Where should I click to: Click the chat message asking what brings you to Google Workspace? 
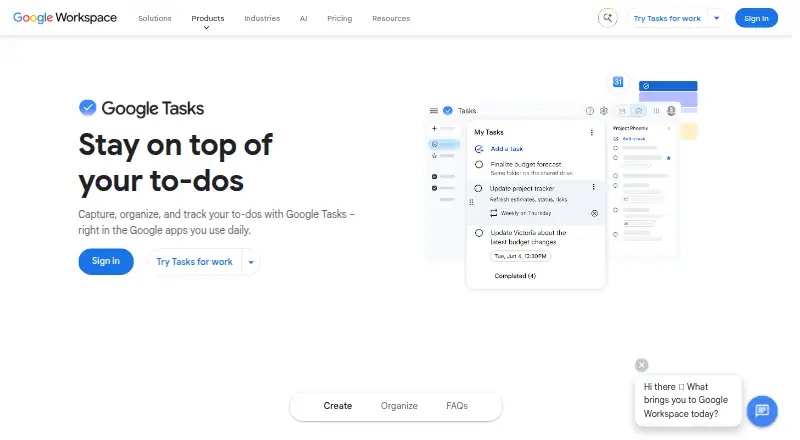point(686,400)
